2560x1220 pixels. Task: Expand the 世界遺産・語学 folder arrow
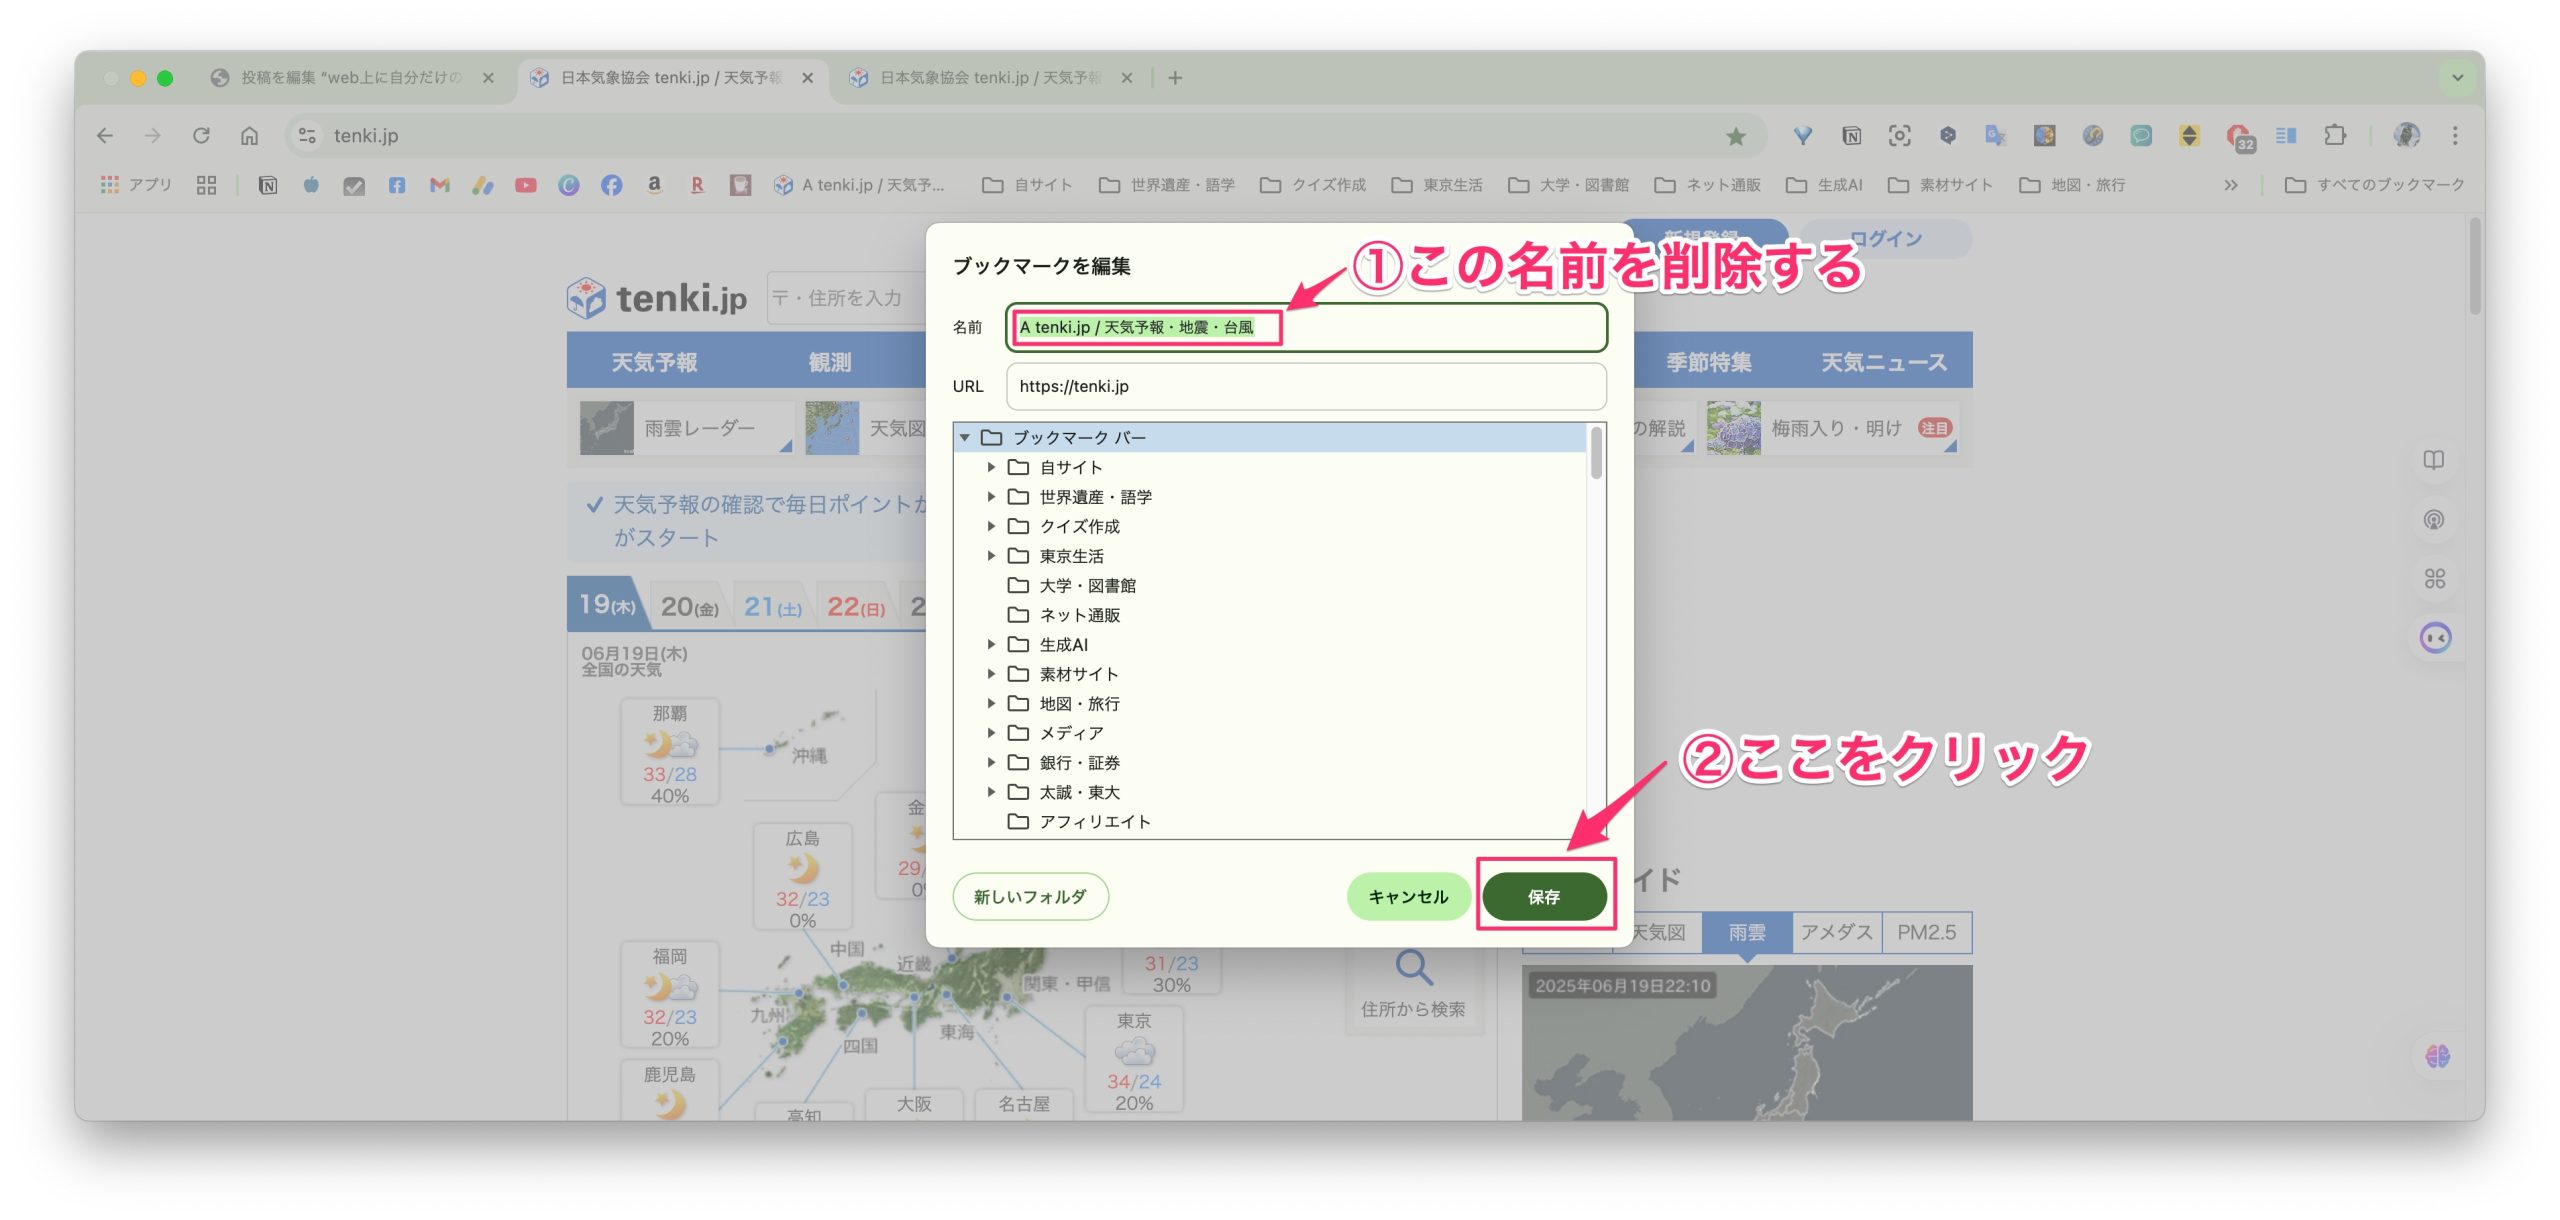point(991,496)
